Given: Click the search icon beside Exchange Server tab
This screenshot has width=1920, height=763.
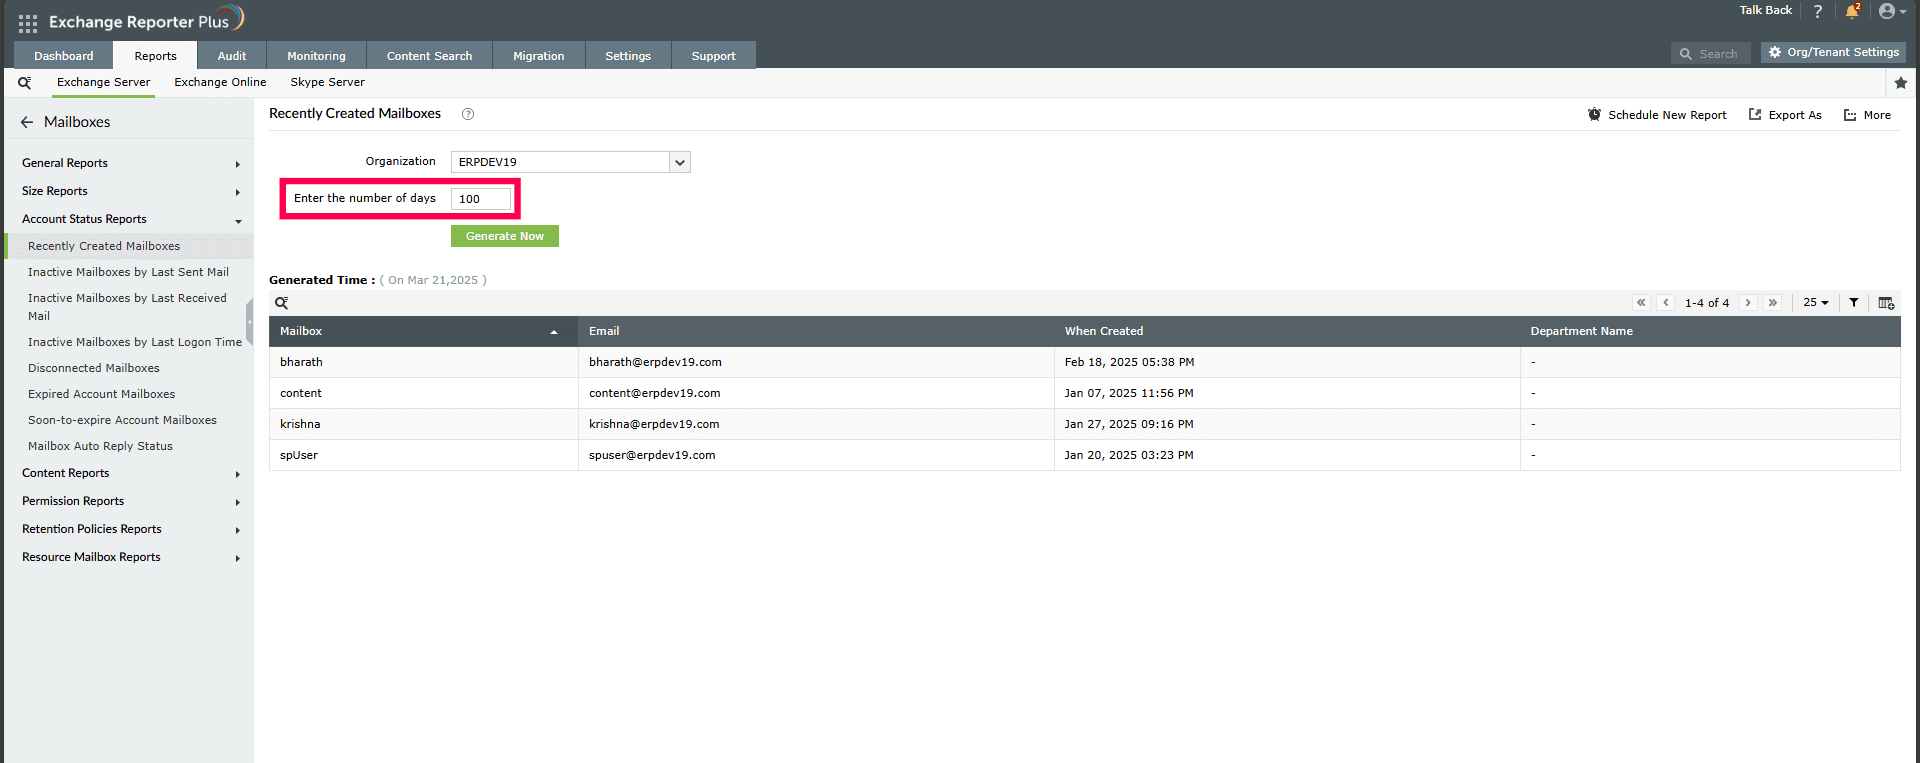Looking at the screenshot, I should pos(25,83).
